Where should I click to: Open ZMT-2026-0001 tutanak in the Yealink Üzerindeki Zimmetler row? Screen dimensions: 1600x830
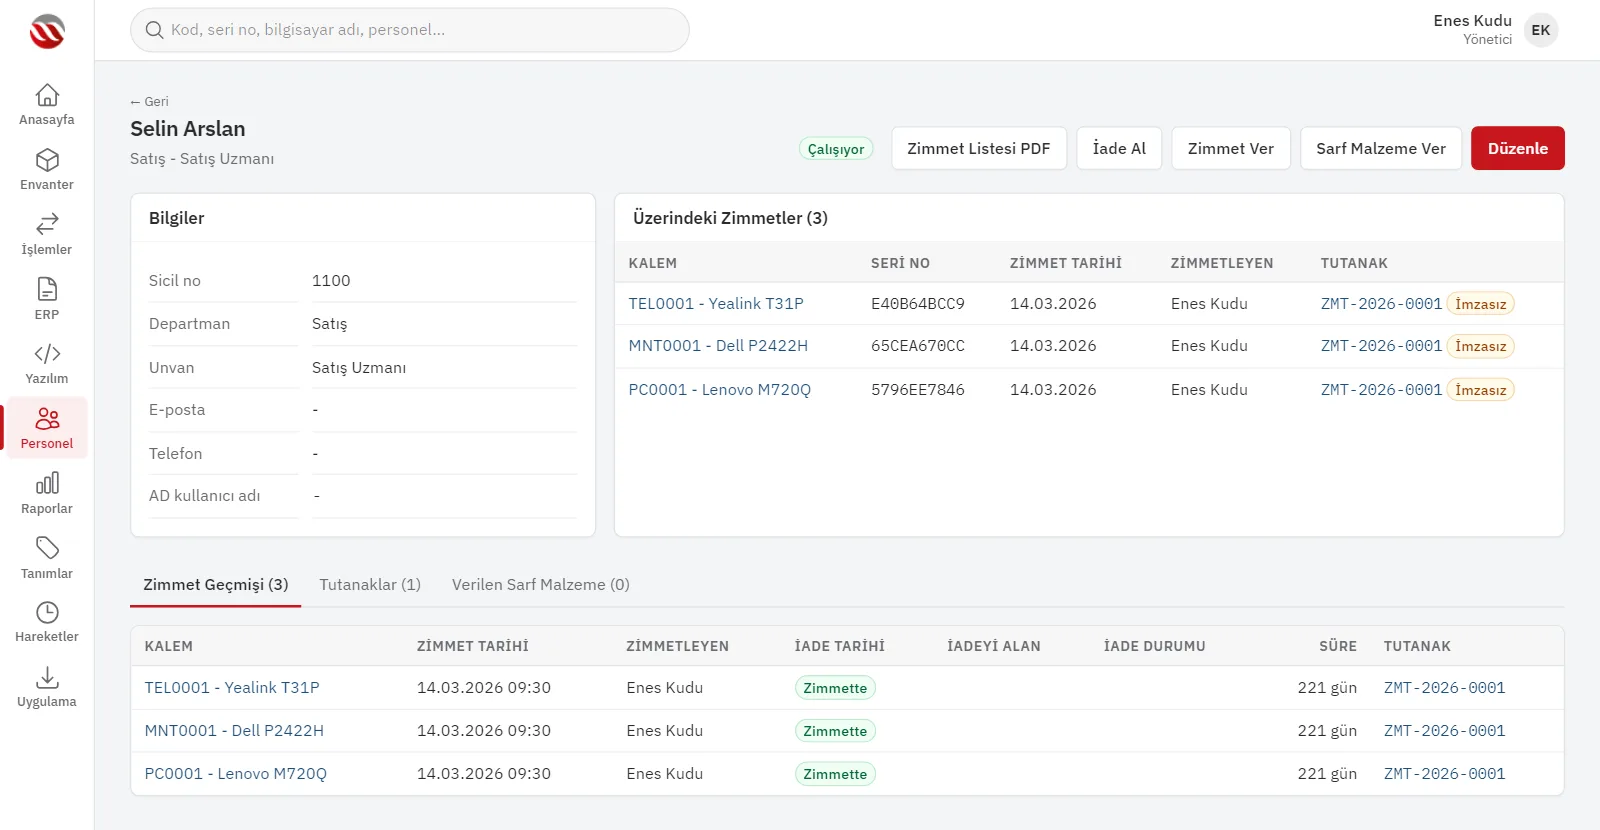[1381, 304]
